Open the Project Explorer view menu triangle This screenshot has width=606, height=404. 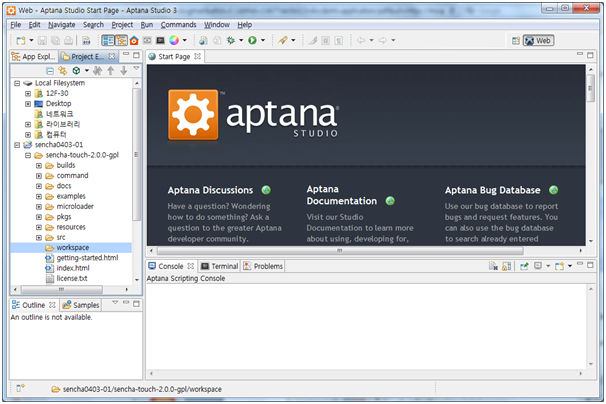coord(136,68)
